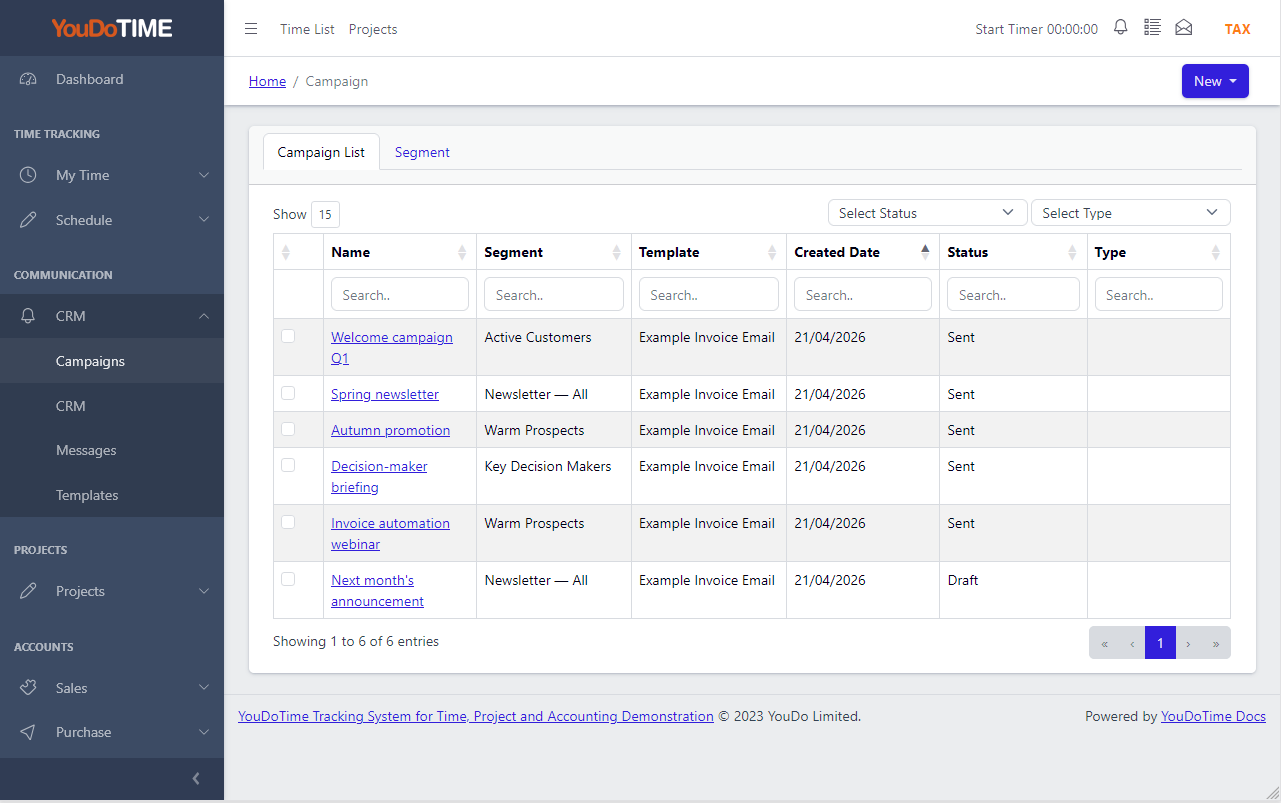Switch to the Segment tab
Screen dimensions: 1281x803
pyautogui.click(x=422, y=152)
